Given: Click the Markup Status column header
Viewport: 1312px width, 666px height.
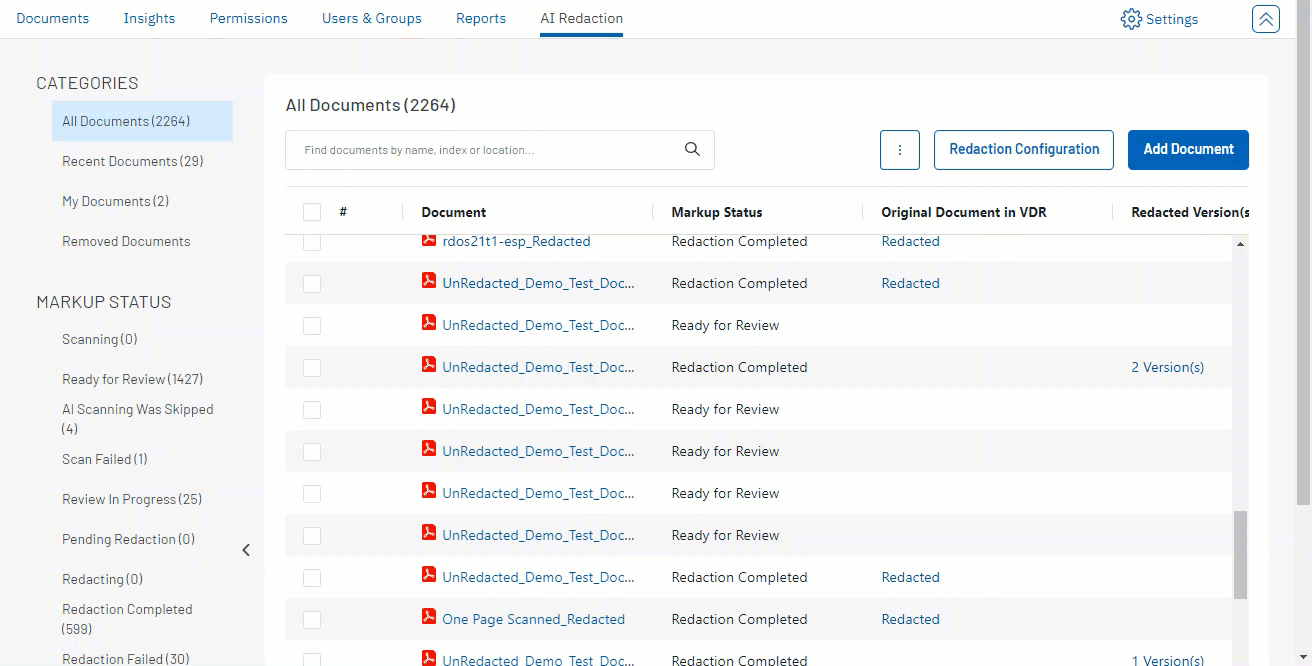Looking at the screenshot, I should tap(717, 212).
